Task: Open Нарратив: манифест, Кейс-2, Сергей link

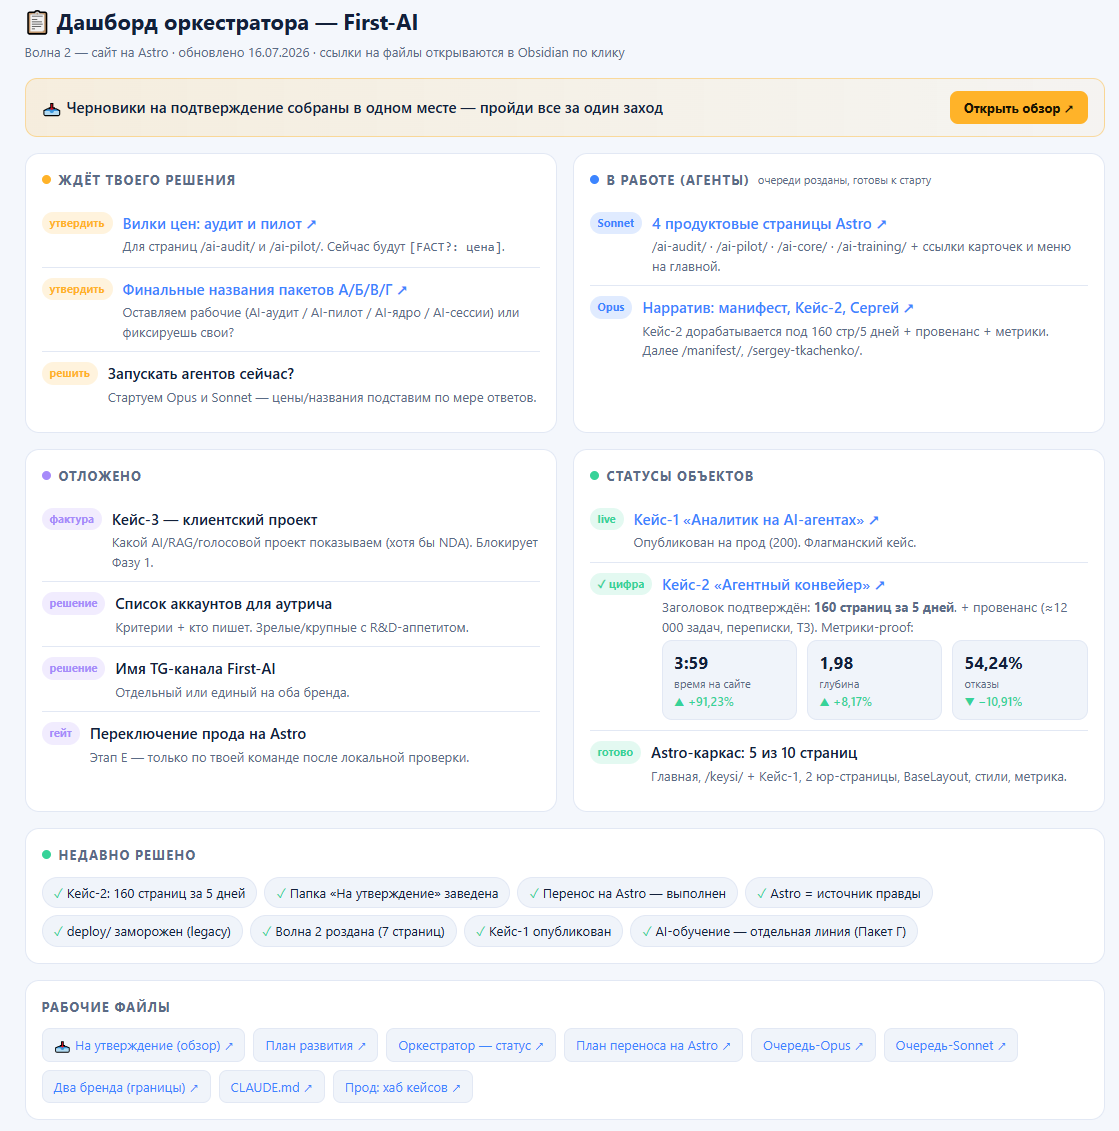Action: tap(778, 308)
